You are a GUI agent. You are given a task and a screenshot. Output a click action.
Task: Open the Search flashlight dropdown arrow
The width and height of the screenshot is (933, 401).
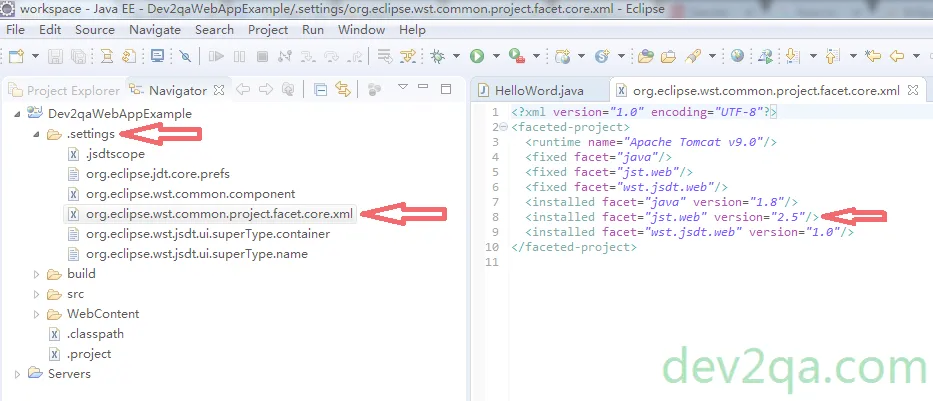point(712,57)
